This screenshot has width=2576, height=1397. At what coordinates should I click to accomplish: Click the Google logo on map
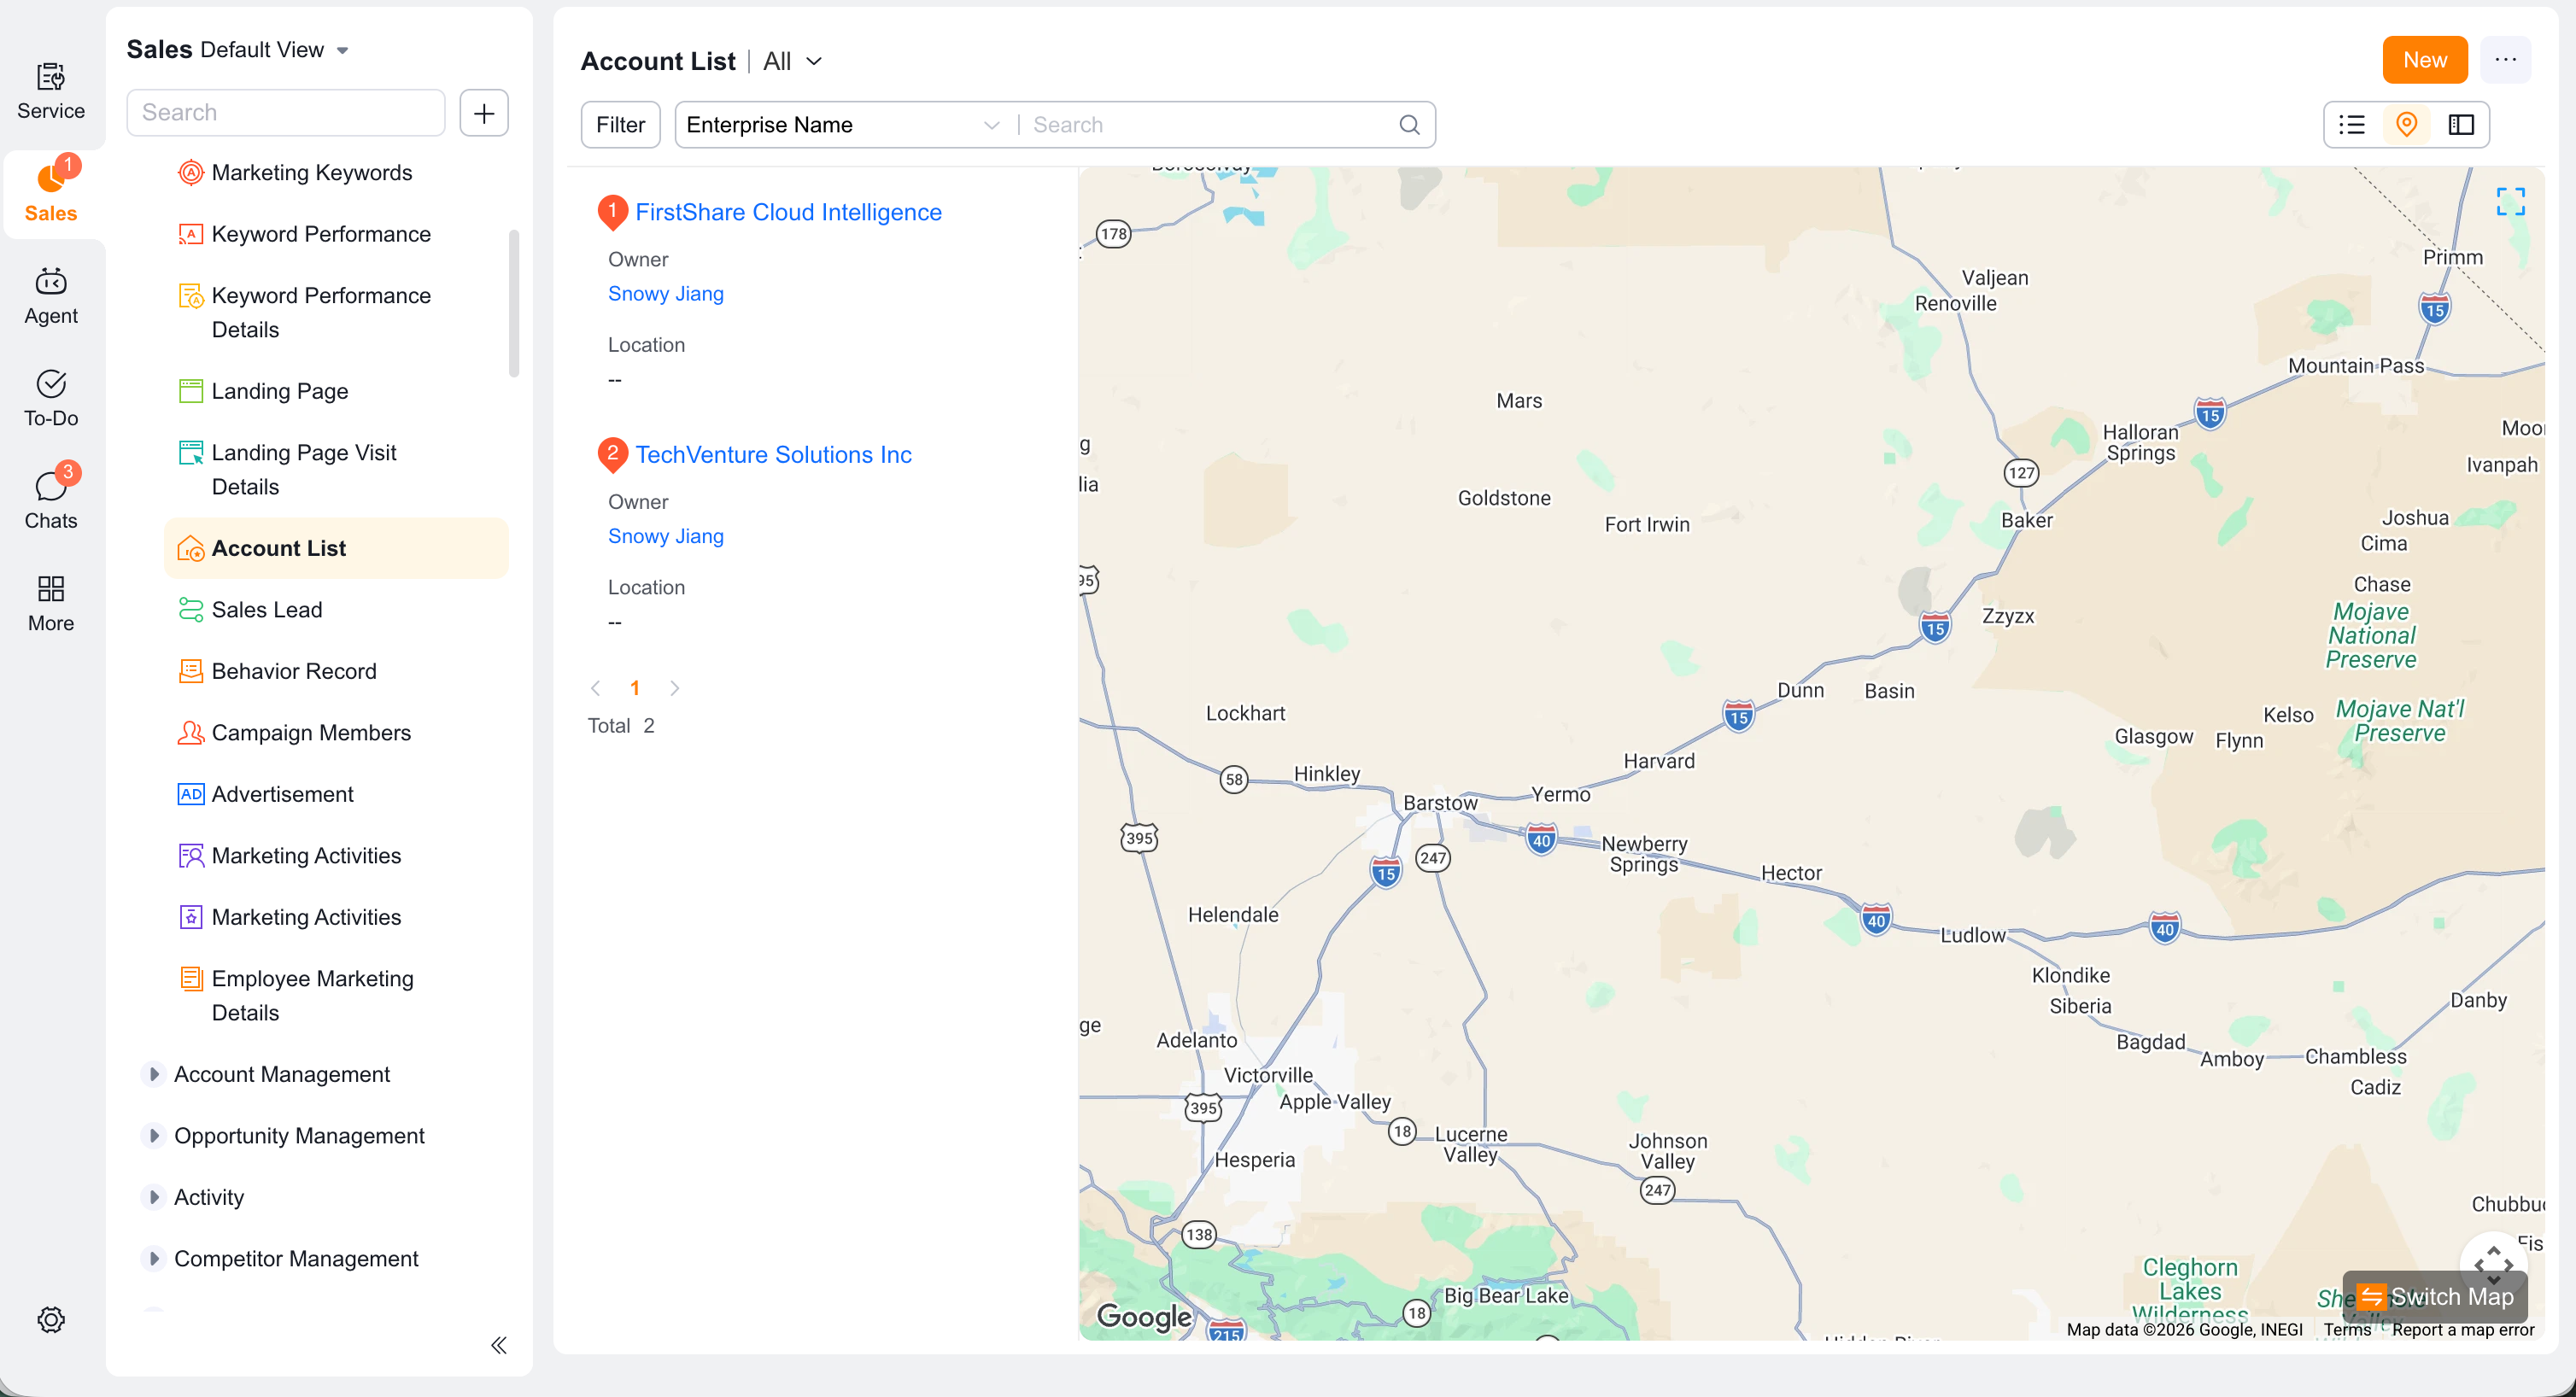1144,1317
